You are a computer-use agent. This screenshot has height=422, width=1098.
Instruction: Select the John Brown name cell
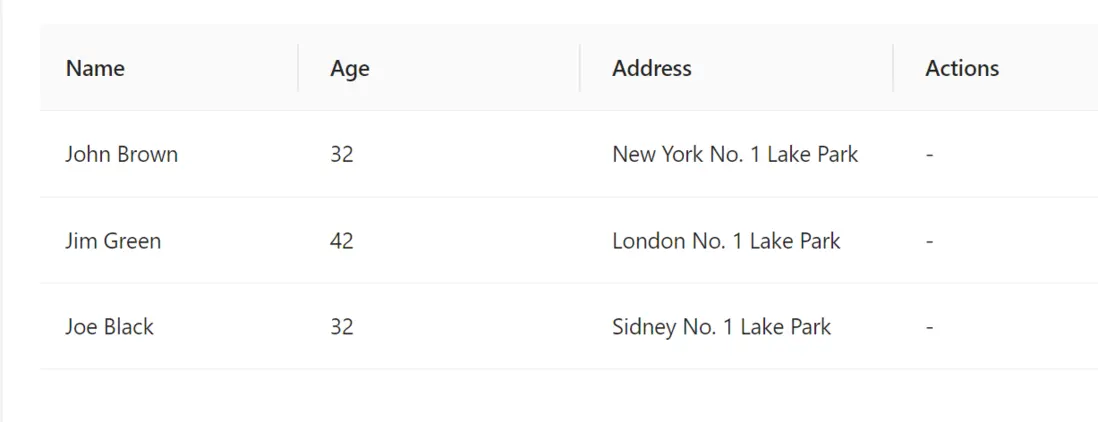(121, 154)
